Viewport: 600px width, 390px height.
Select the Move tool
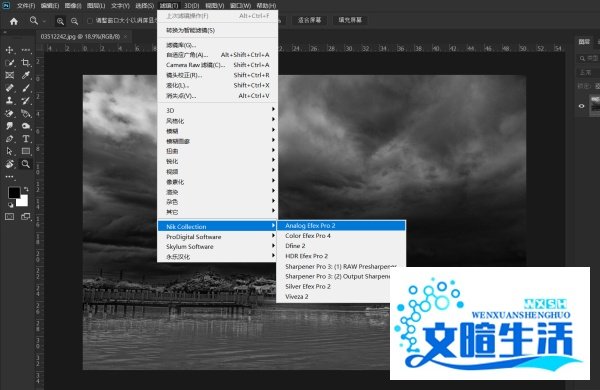coord(10,50)
